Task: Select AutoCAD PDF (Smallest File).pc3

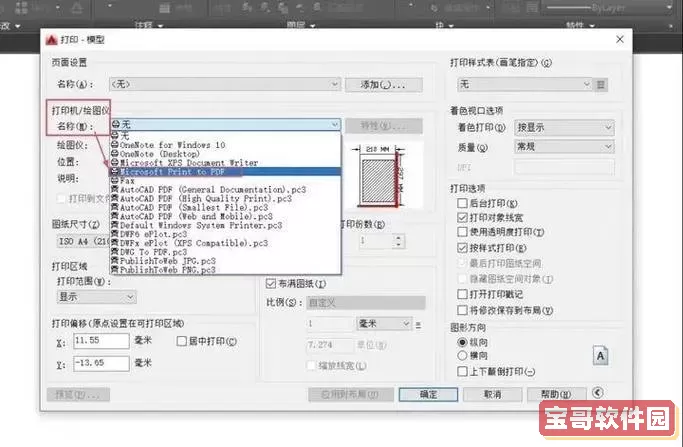Action: click(x=225, y=207)
